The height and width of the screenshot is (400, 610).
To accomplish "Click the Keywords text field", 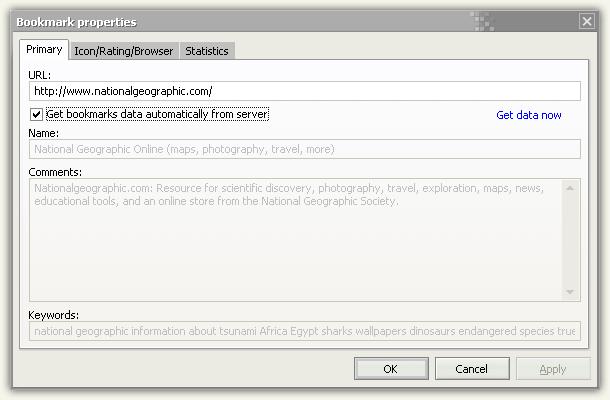I will click(305, 331).
